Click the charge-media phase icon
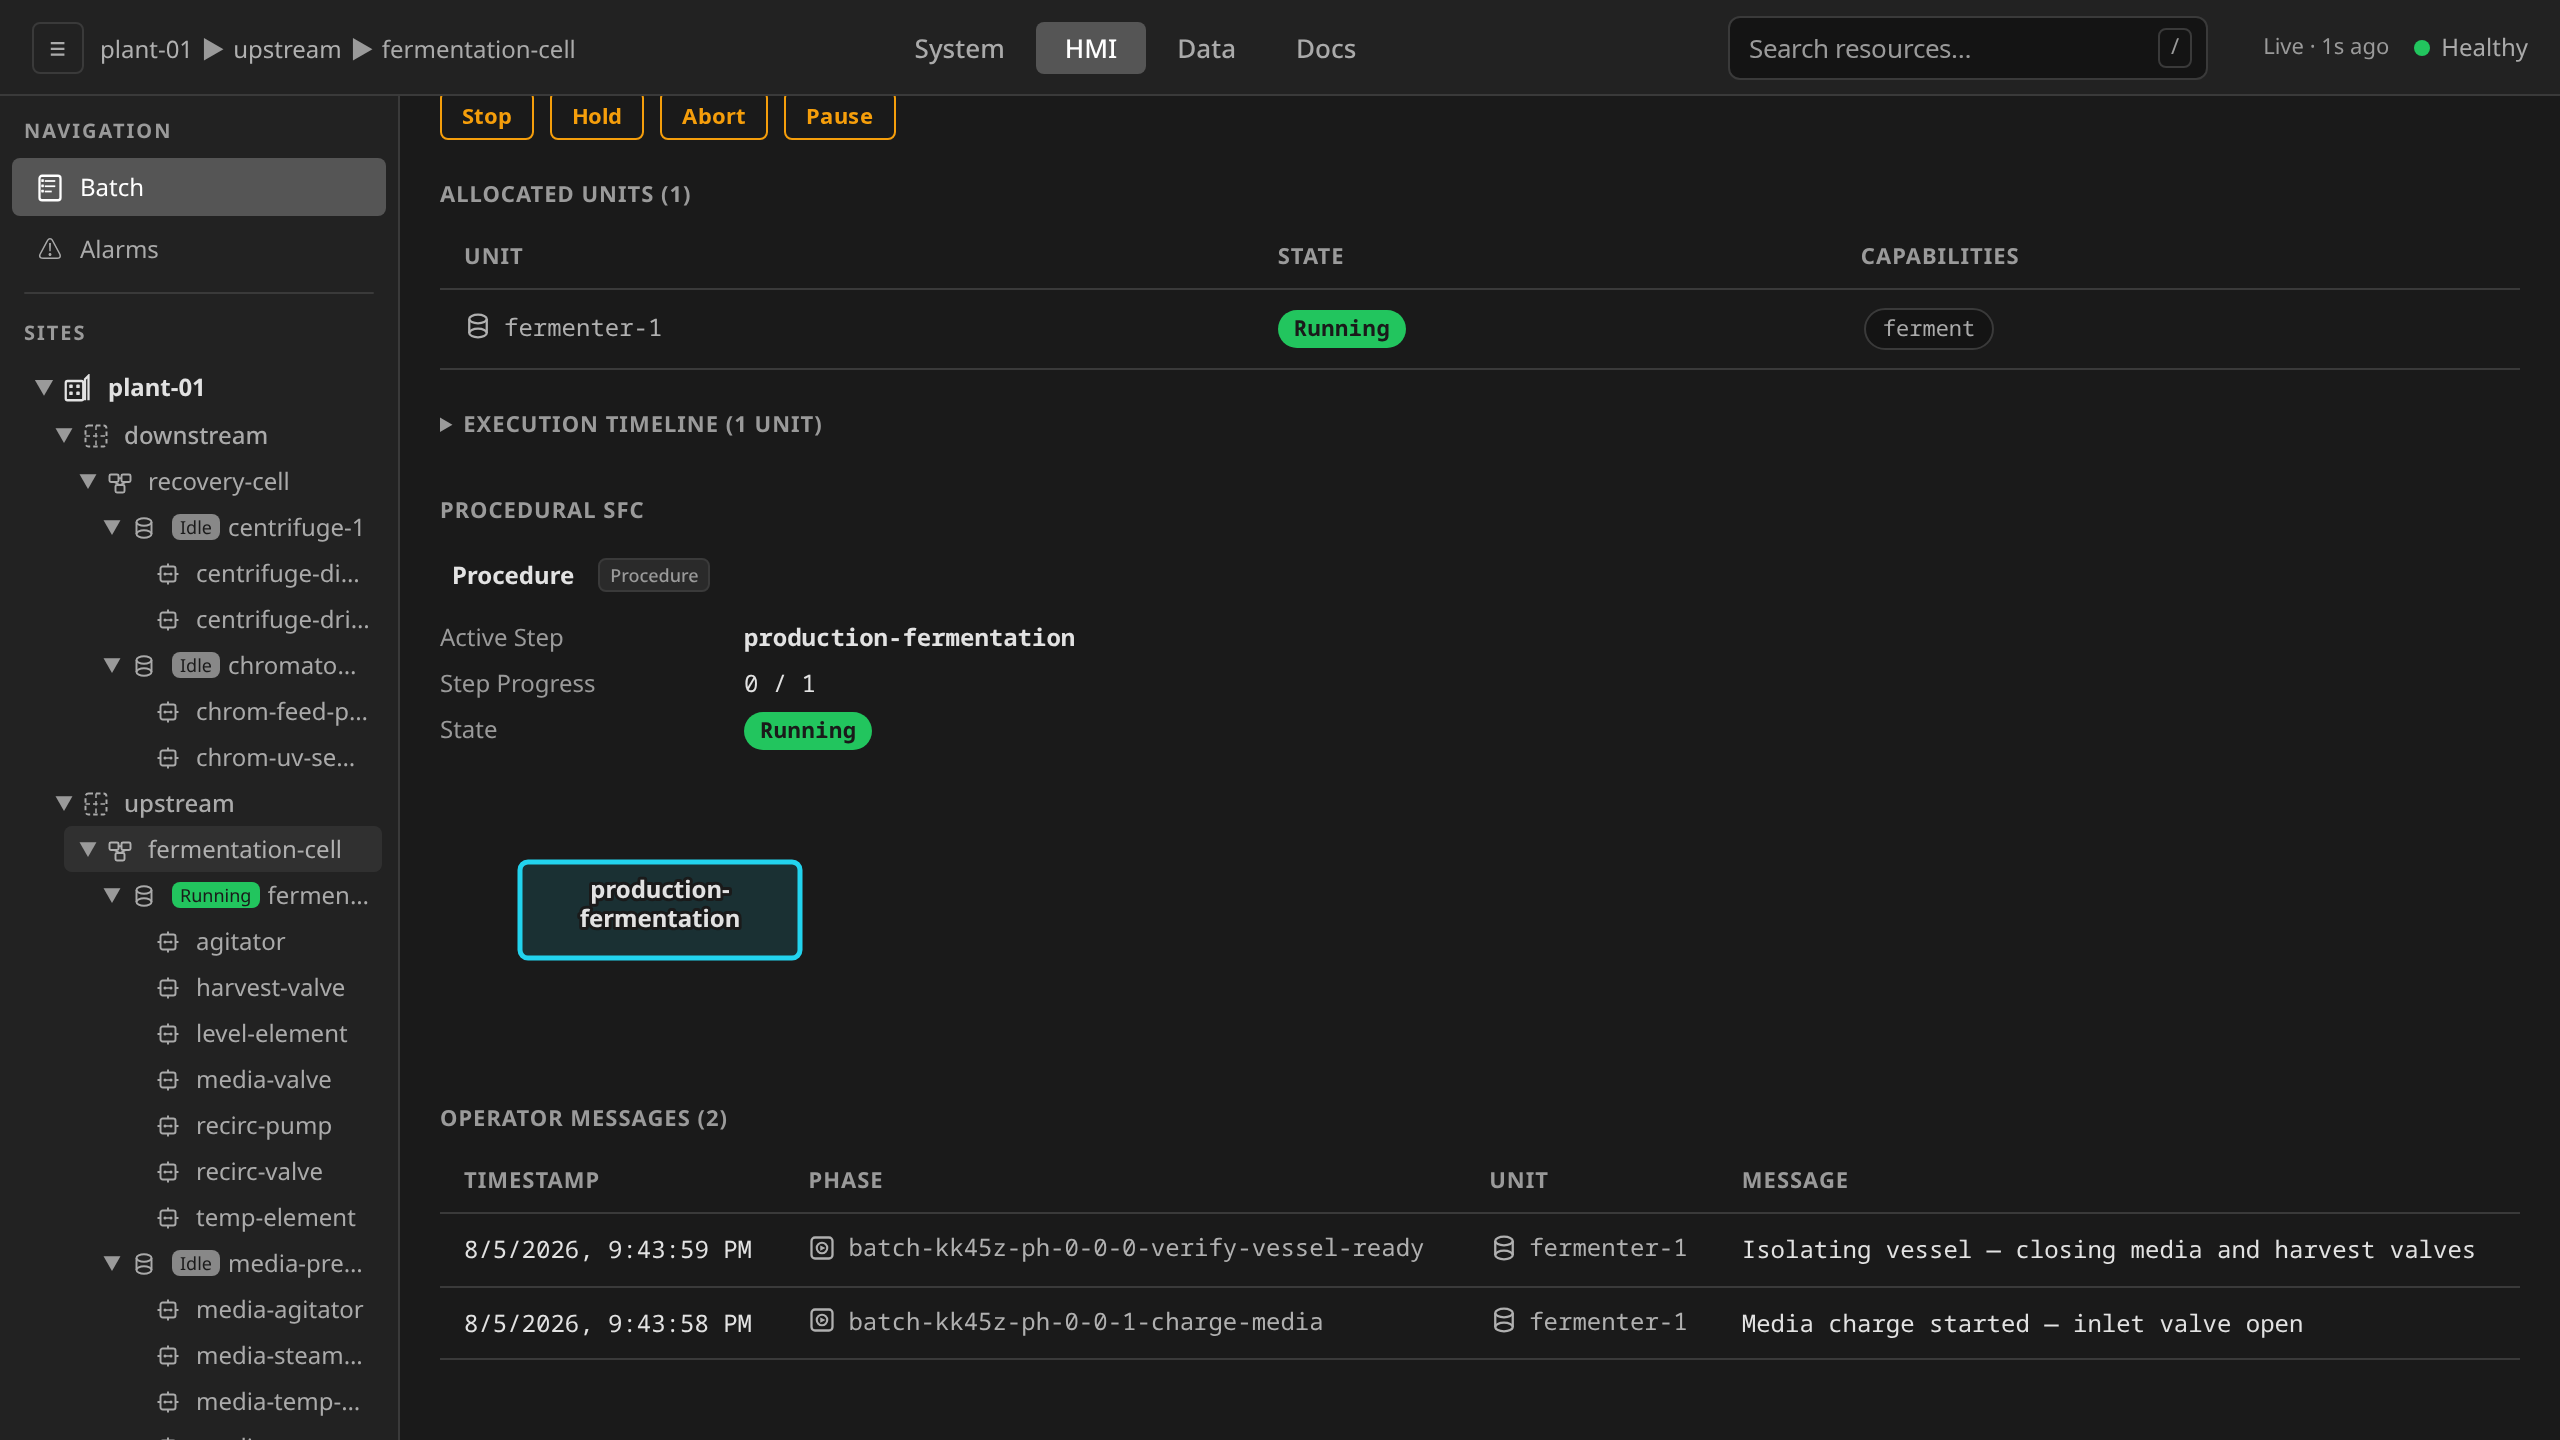The width and height of the screenshot is (2560, 1440). point(822,1321)
